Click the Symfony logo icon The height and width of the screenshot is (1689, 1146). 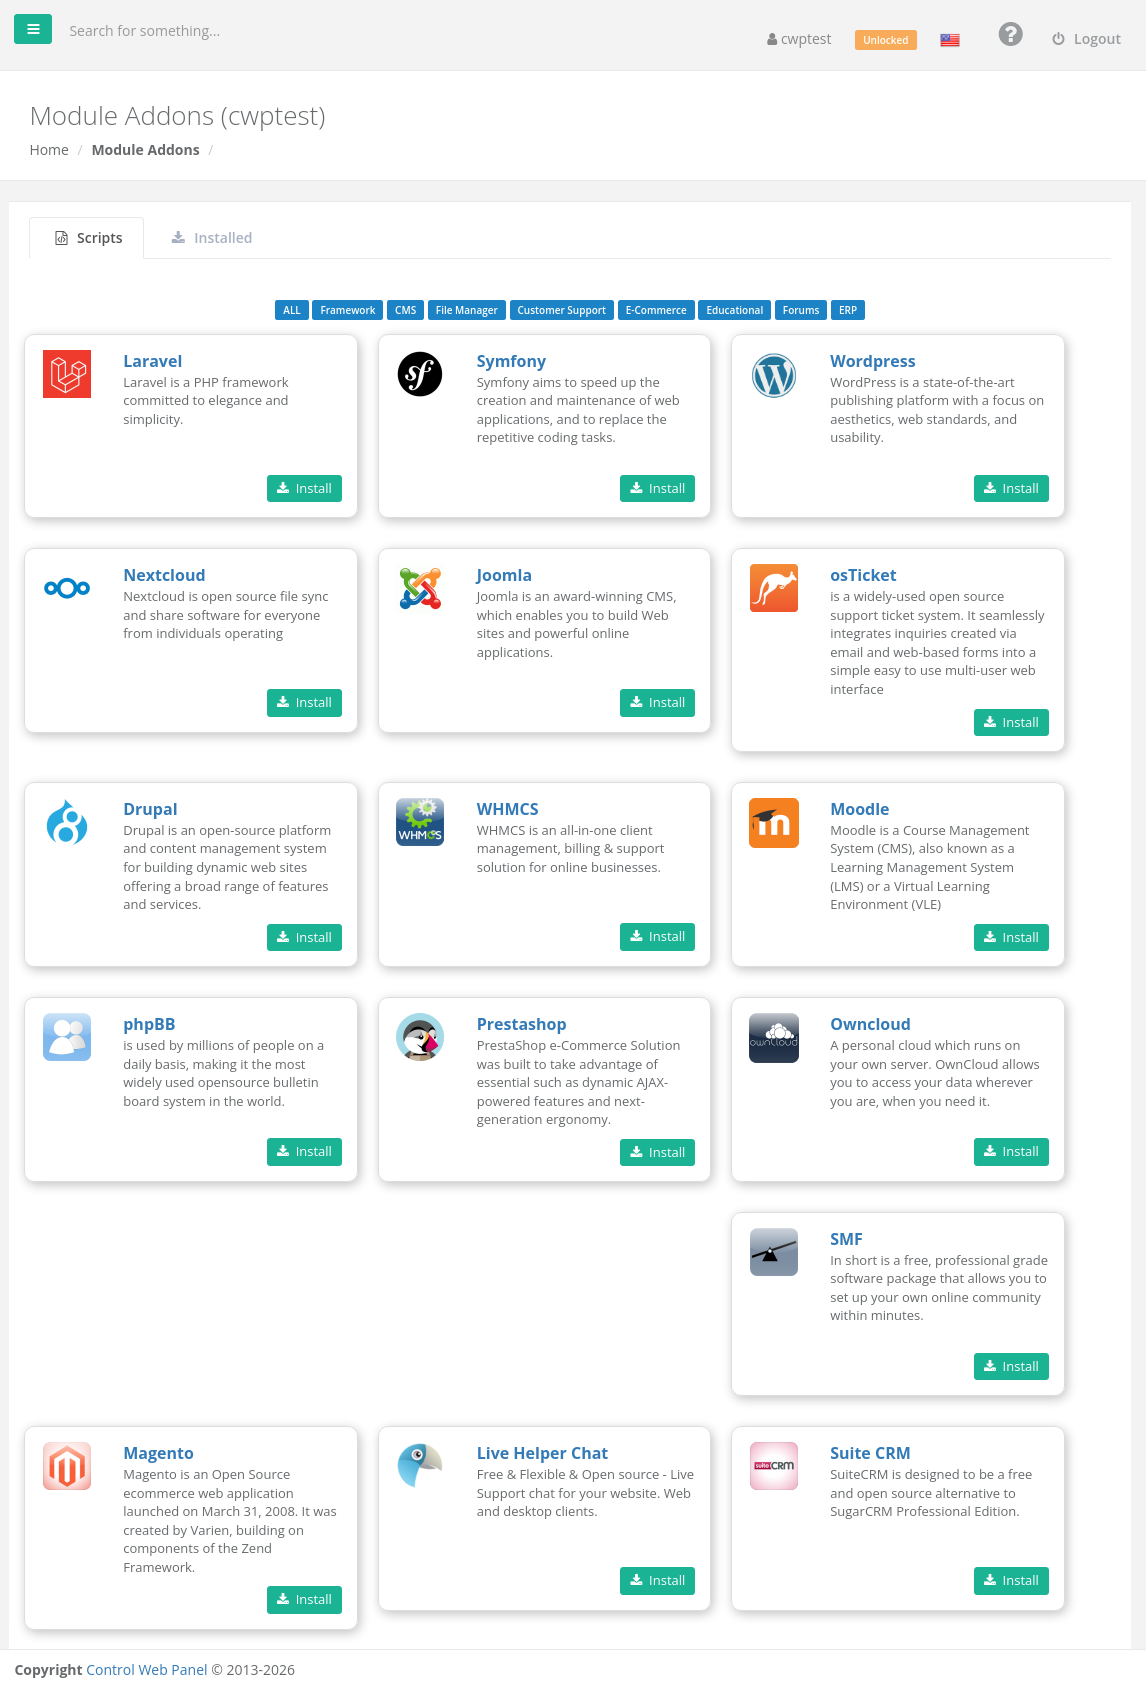click(420, 374)
